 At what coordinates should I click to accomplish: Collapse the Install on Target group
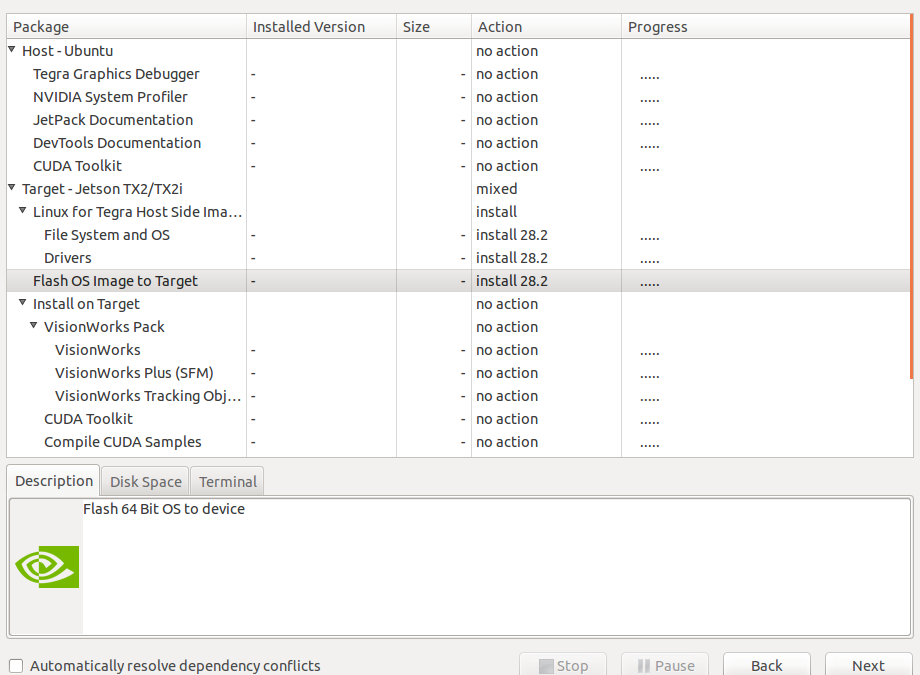tap(23, 304)
